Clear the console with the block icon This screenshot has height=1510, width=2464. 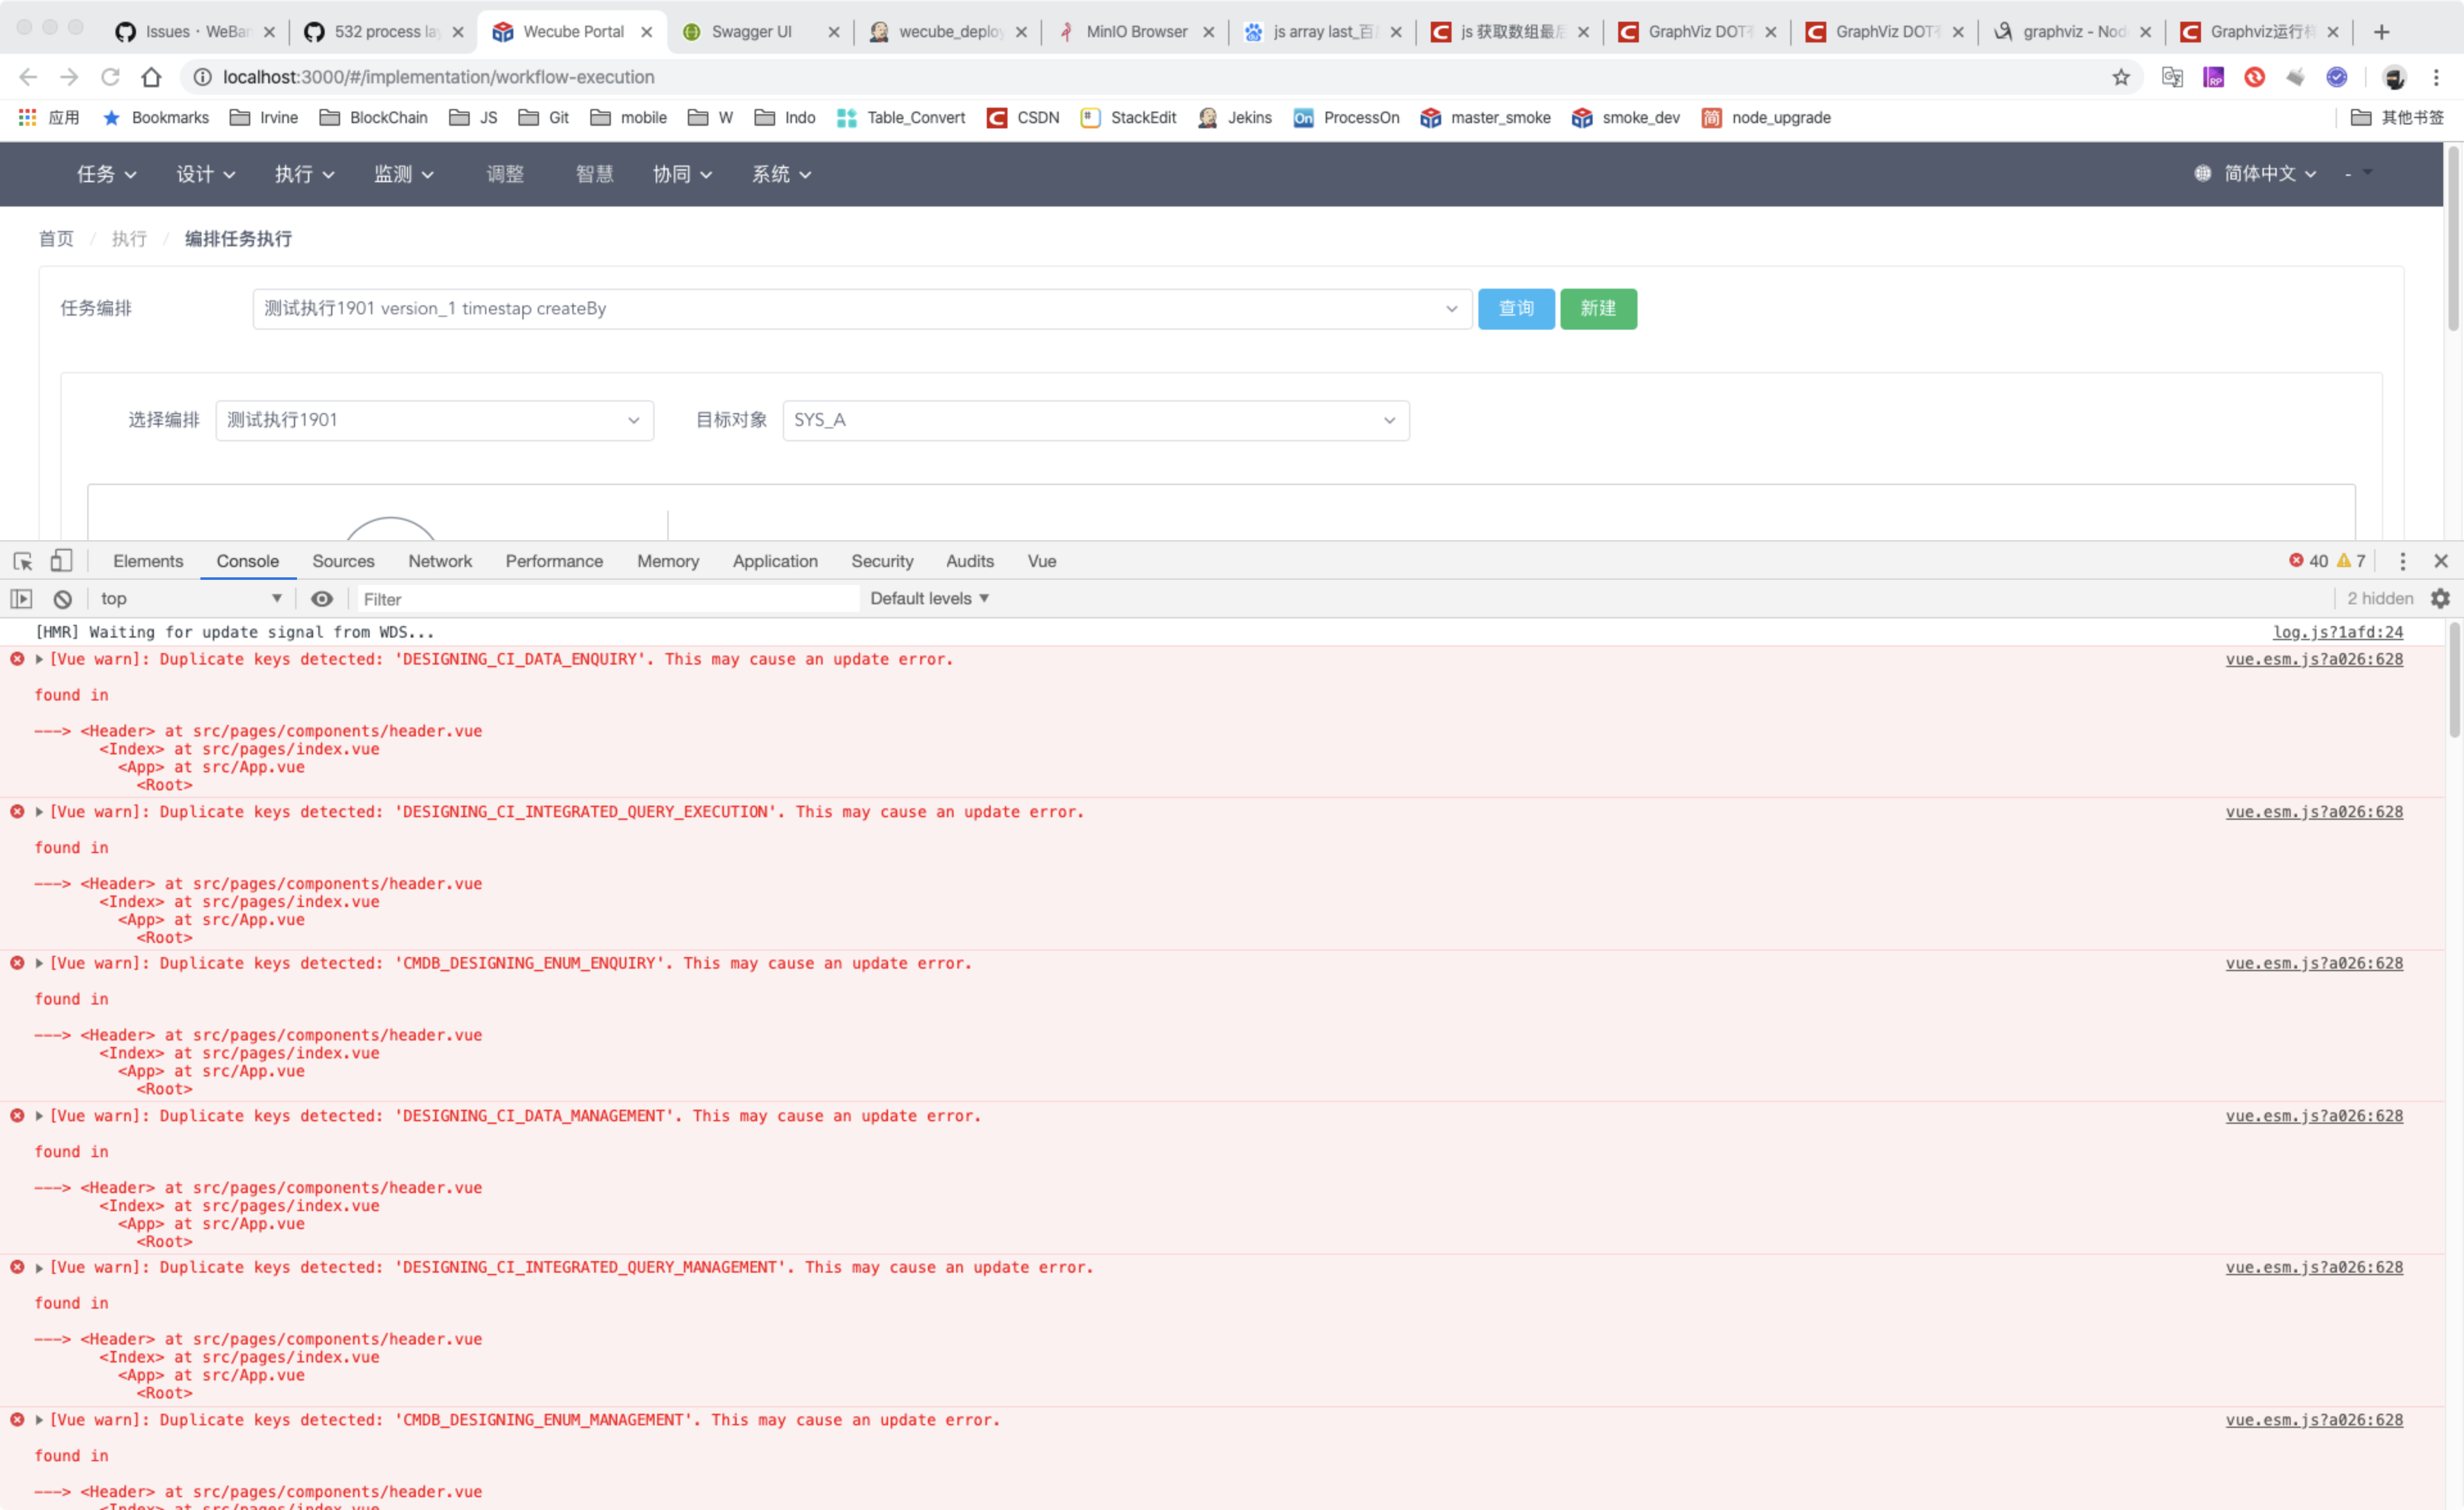[x=63, y=599]
